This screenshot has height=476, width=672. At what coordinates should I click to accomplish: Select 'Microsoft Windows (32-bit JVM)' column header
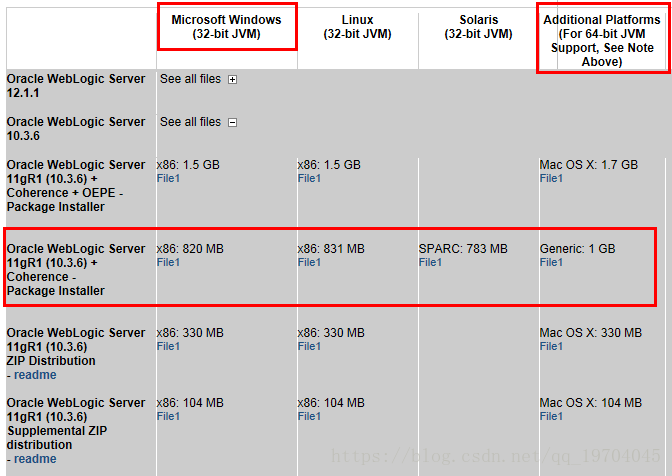(x=226, y=27)
